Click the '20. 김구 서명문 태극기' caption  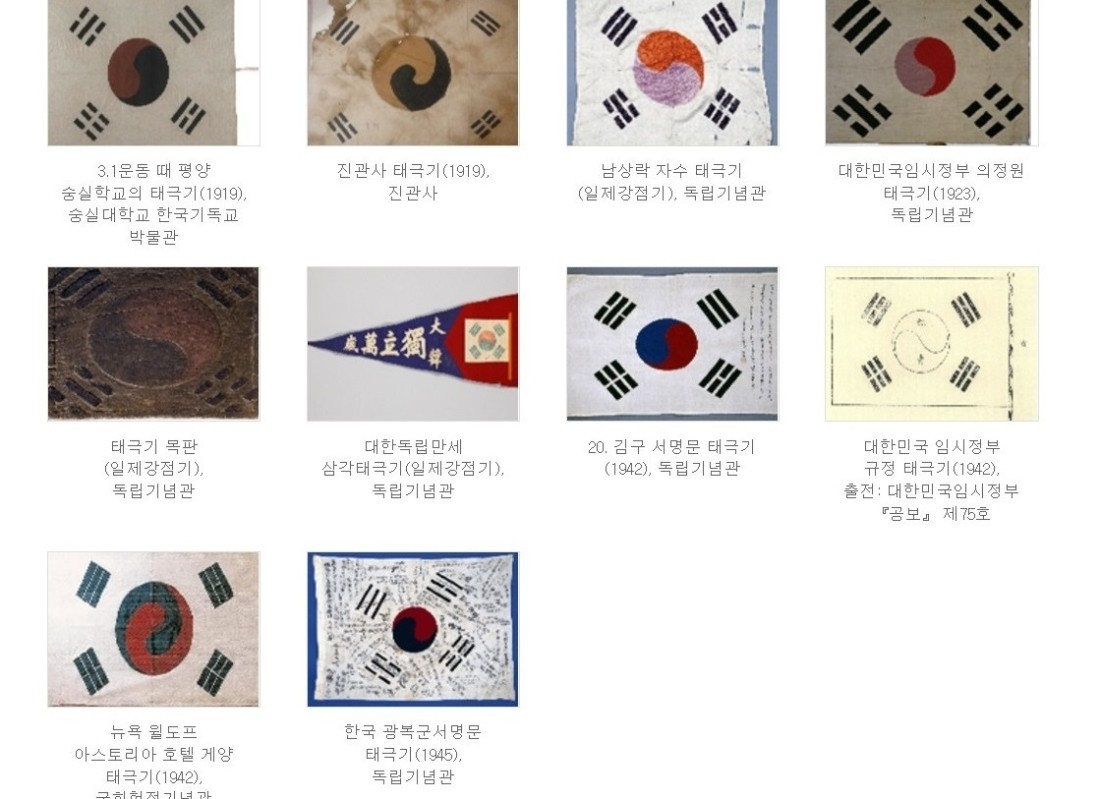[671, 447]
